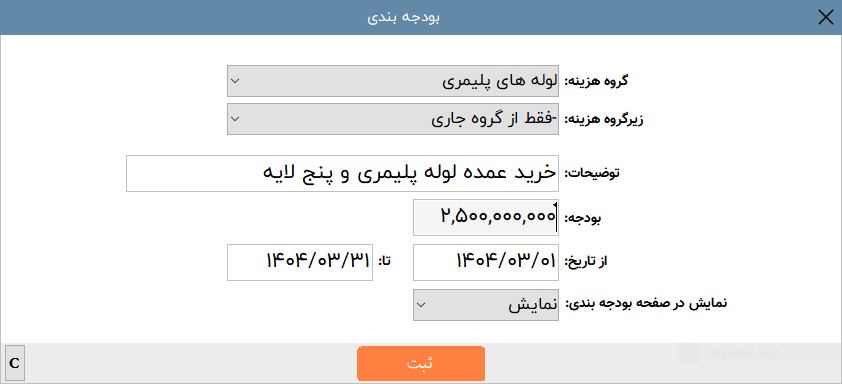Focus the بودجه amount field showing ۲,۵۰۰,۰۰۰,۰۰۰
Viewport: 842px width, 384px height.
pos(485,217)
